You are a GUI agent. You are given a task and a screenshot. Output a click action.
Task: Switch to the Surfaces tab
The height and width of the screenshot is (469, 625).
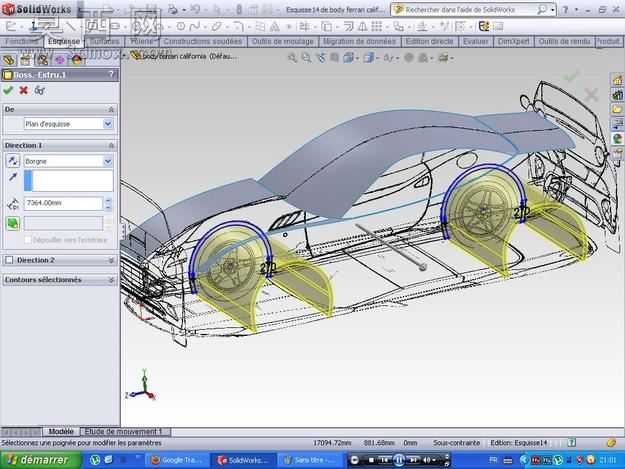104,41
